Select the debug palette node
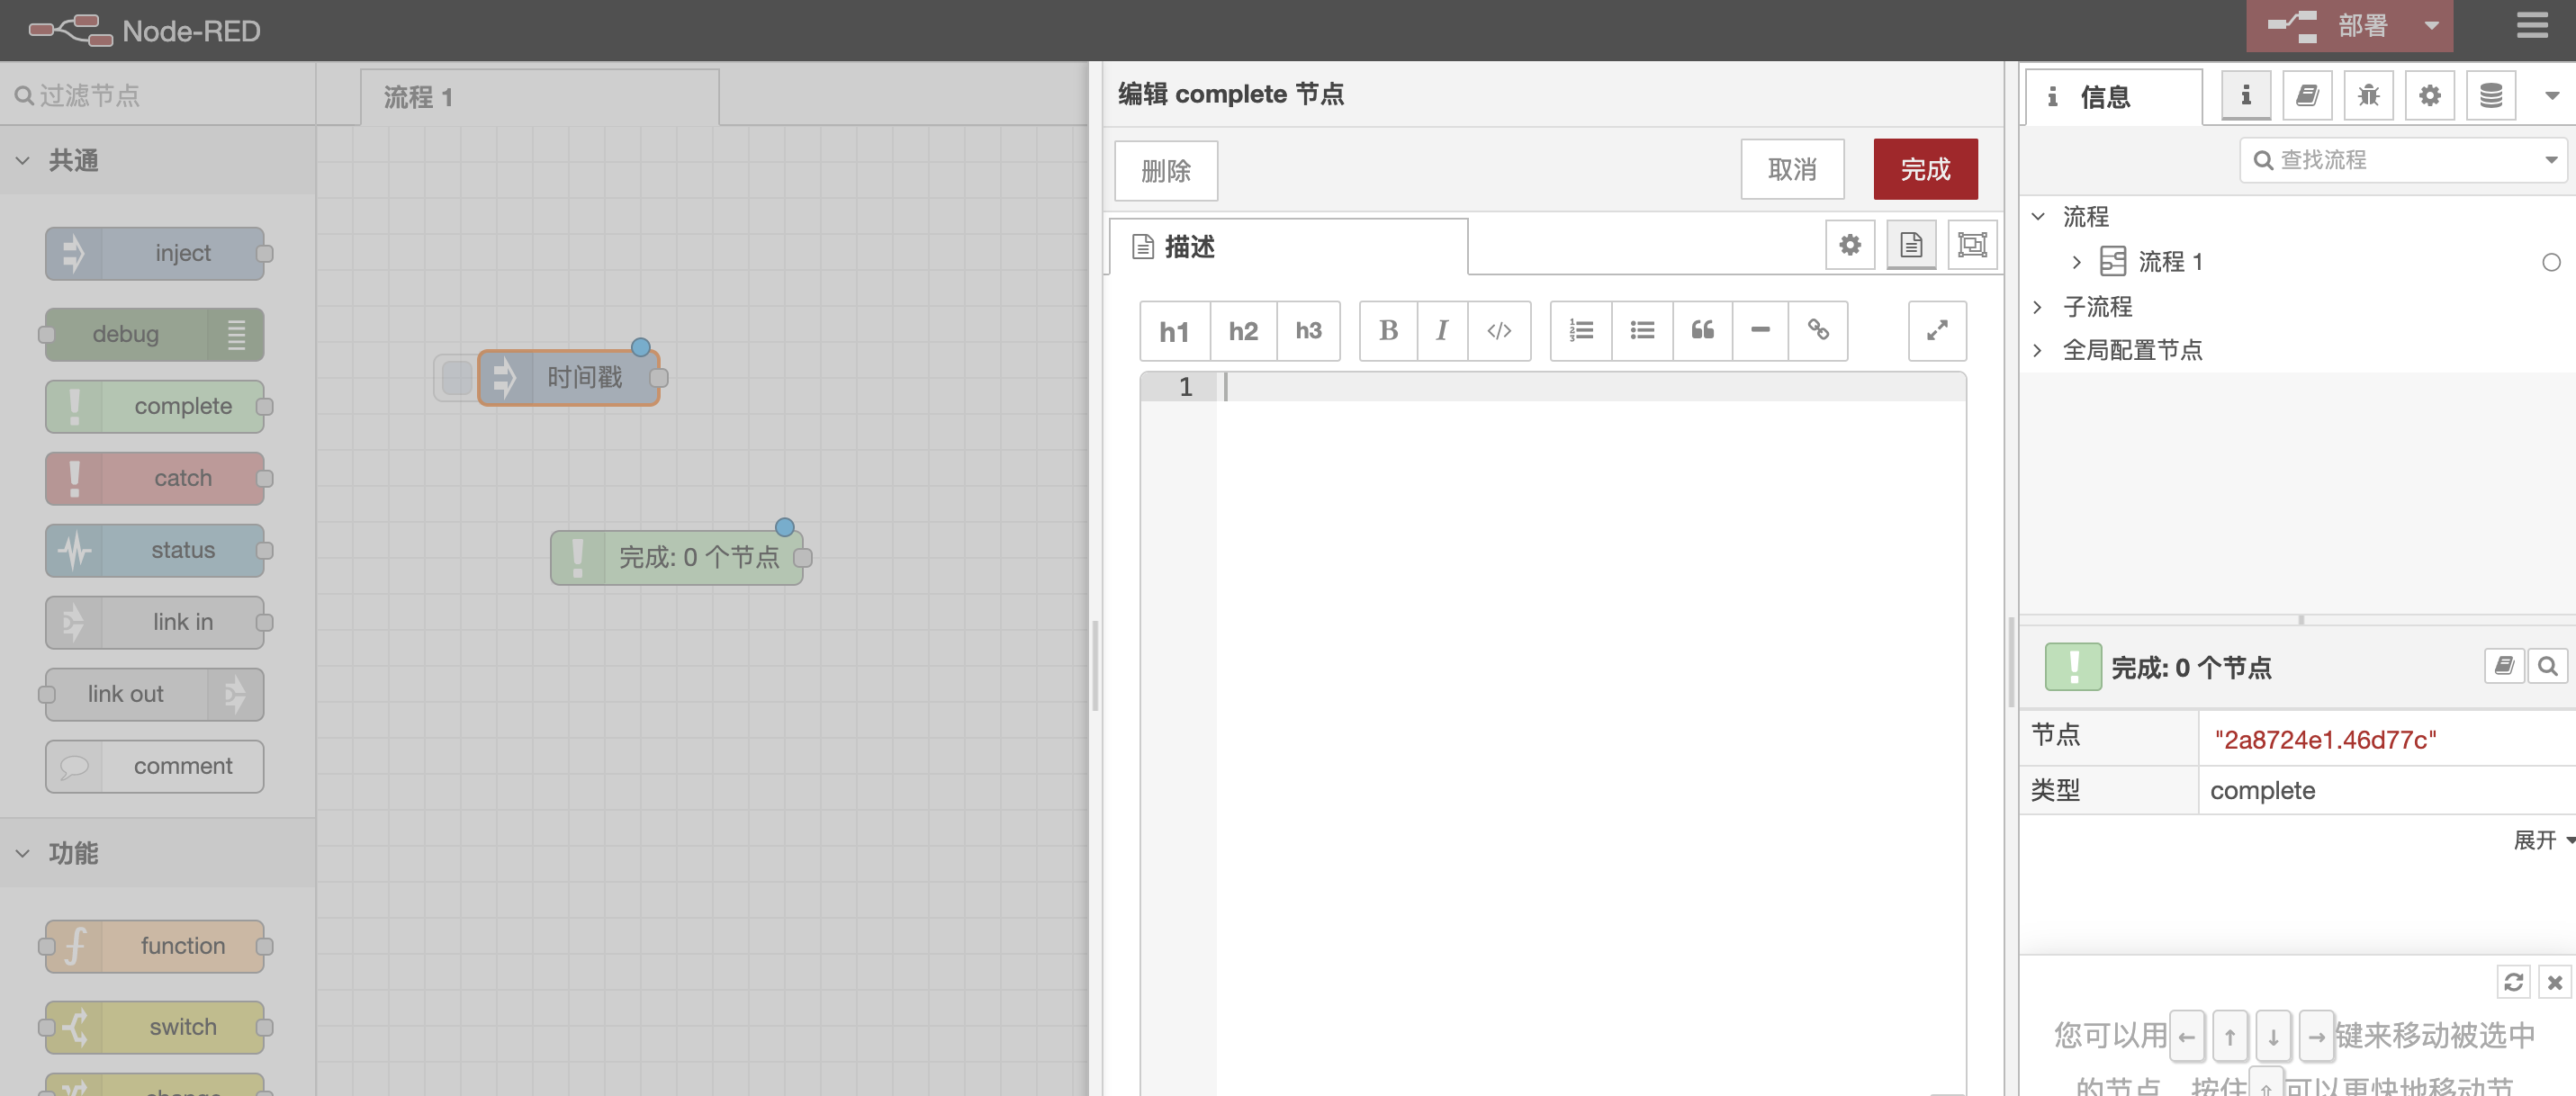2576x1096 pixels. coord(155,334)
